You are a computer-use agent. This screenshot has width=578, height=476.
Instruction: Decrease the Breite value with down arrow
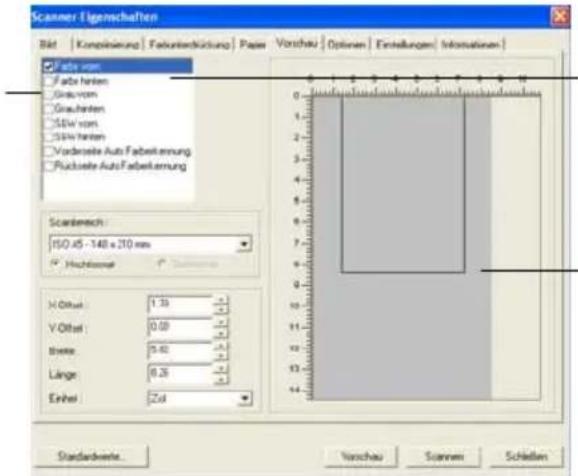click(x=221, y=355)
